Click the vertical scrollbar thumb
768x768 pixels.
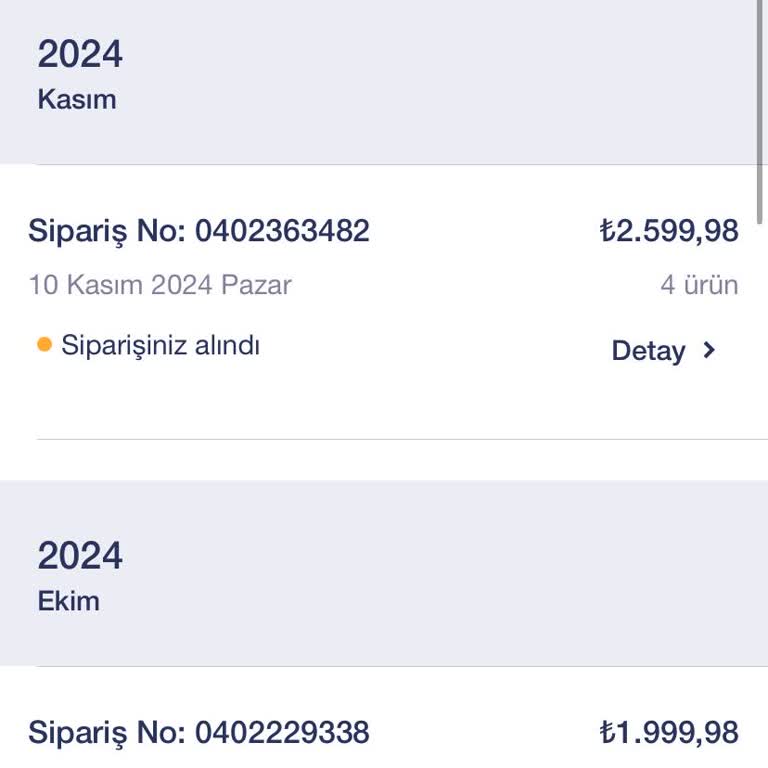pyautogui.click(x=761, y=110)
